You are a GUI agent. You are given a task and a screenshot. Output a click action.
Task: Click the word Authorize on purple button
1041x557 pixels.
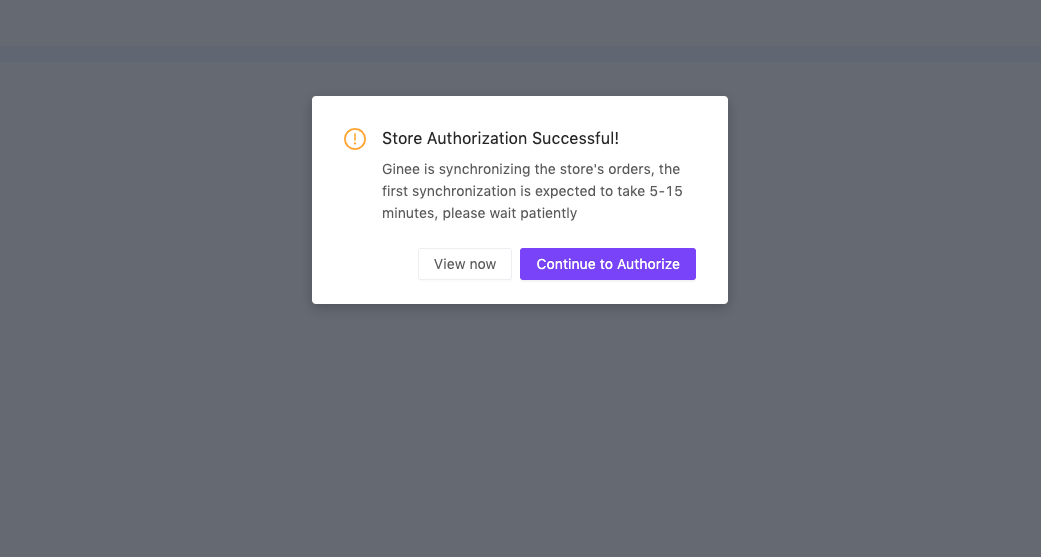pyautogui.click(x=648, y=264)
